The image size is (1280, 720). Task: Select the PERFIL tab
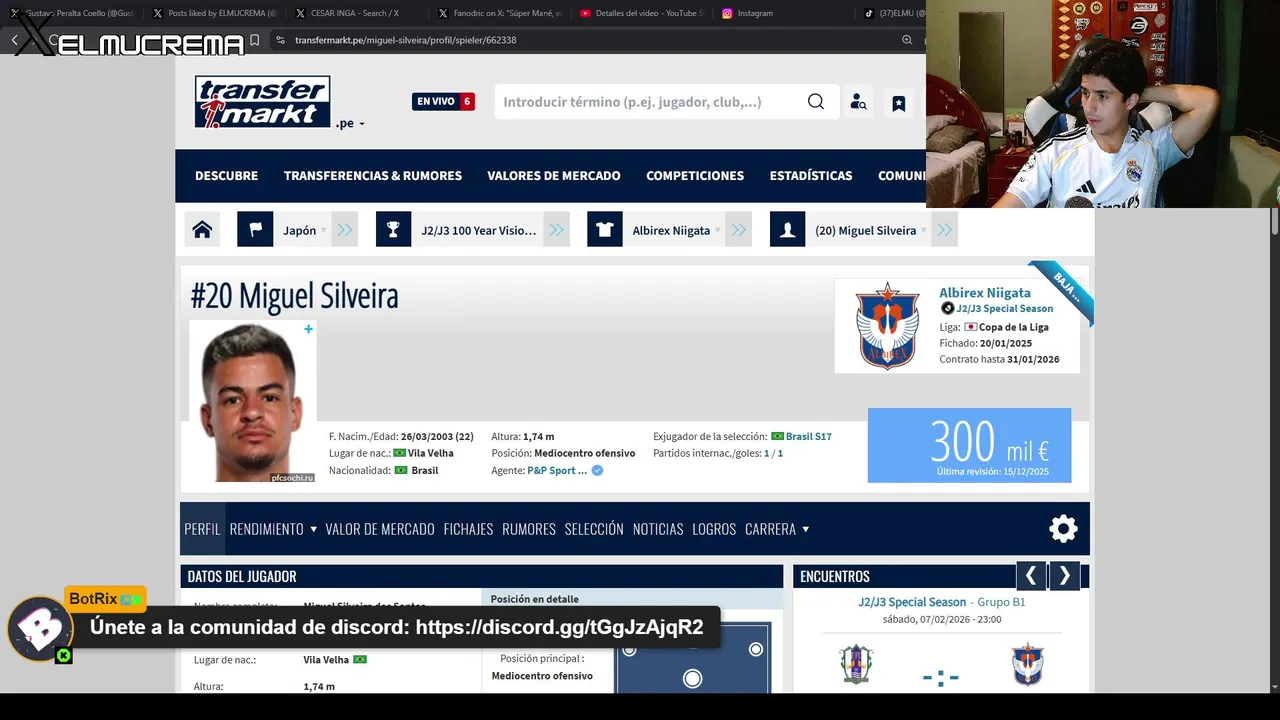click(x=202, y=529)
